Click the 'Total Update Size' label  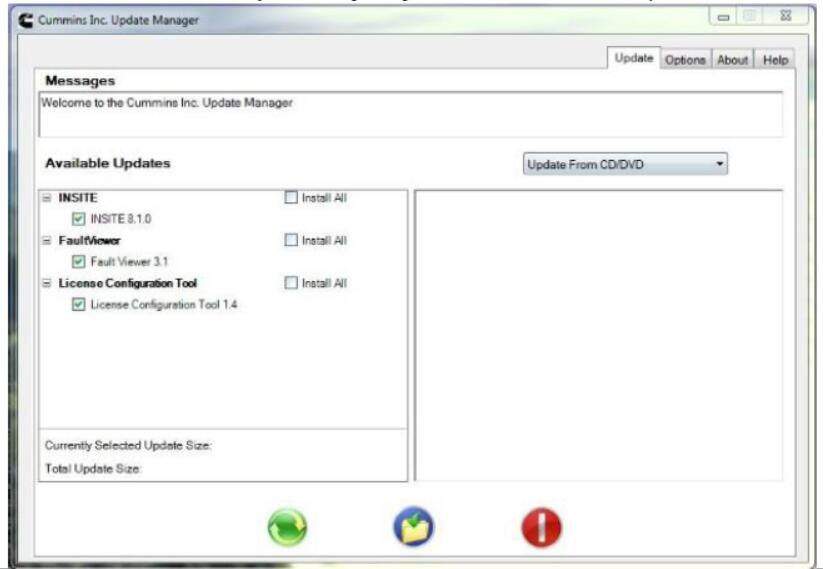[93, 469]
